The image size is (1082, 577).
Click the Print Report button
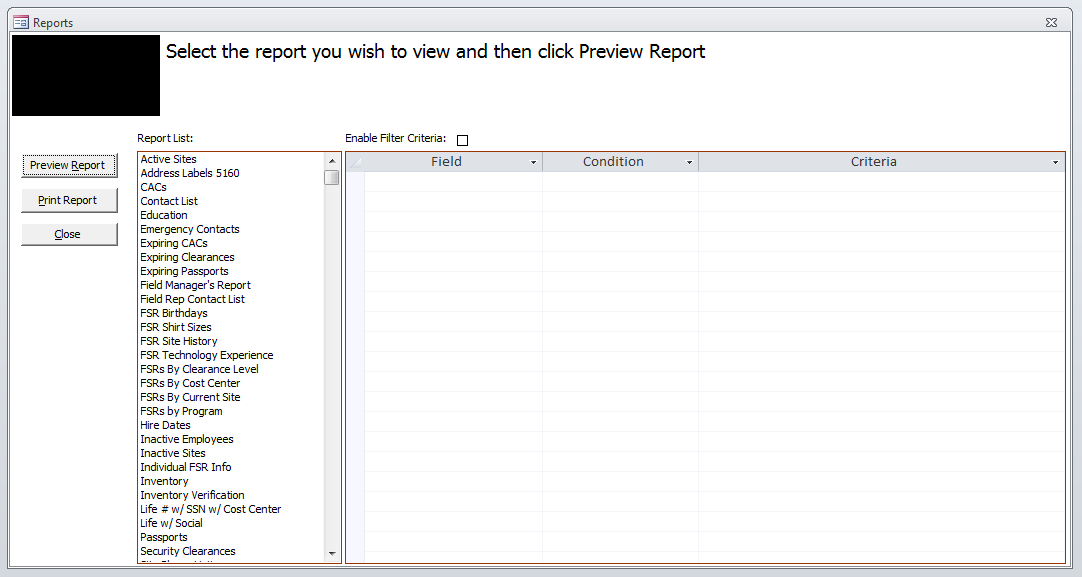(x=69, y=200)
